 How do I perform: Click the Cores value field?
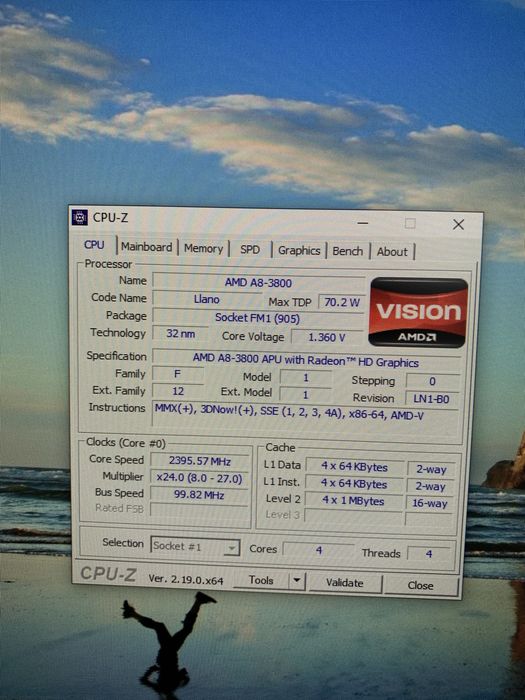click(x=319, y=550)
